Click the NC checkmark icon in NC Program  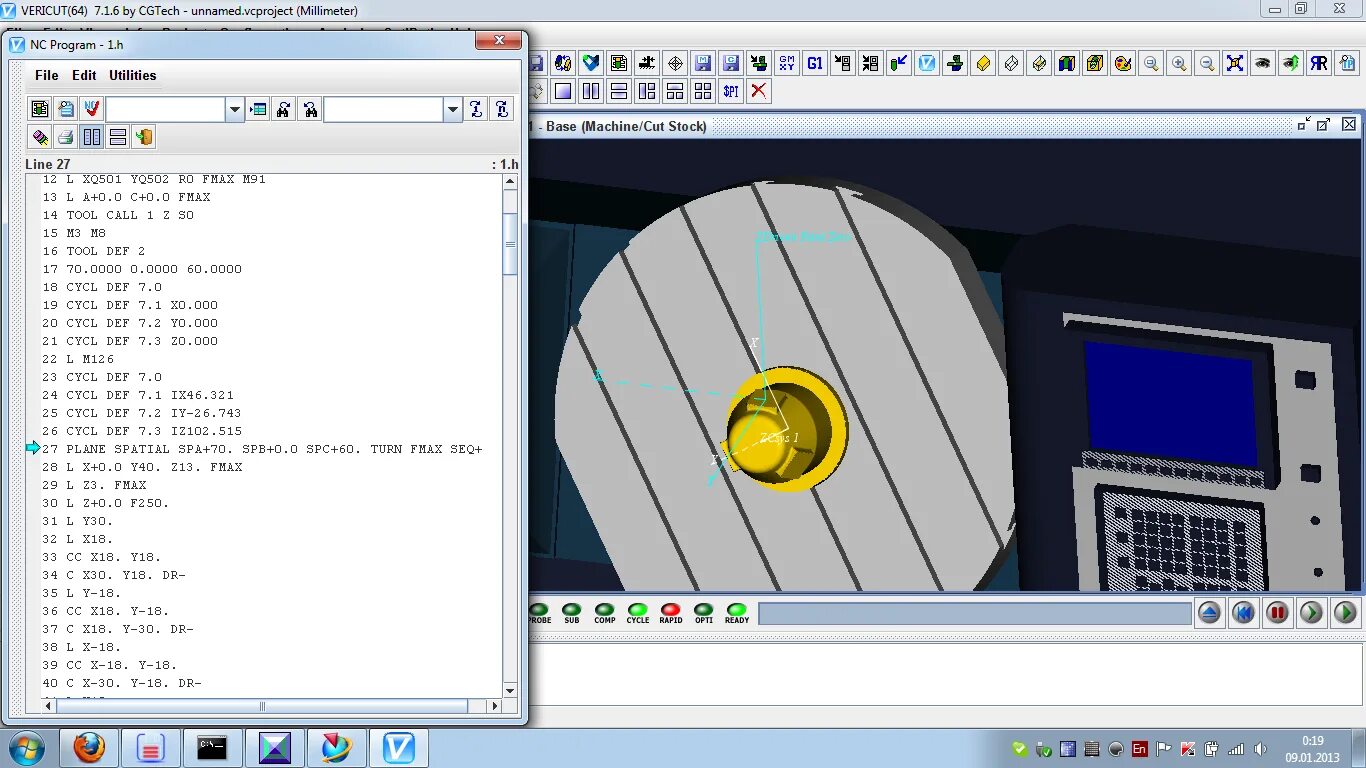[x=92, y=109]
